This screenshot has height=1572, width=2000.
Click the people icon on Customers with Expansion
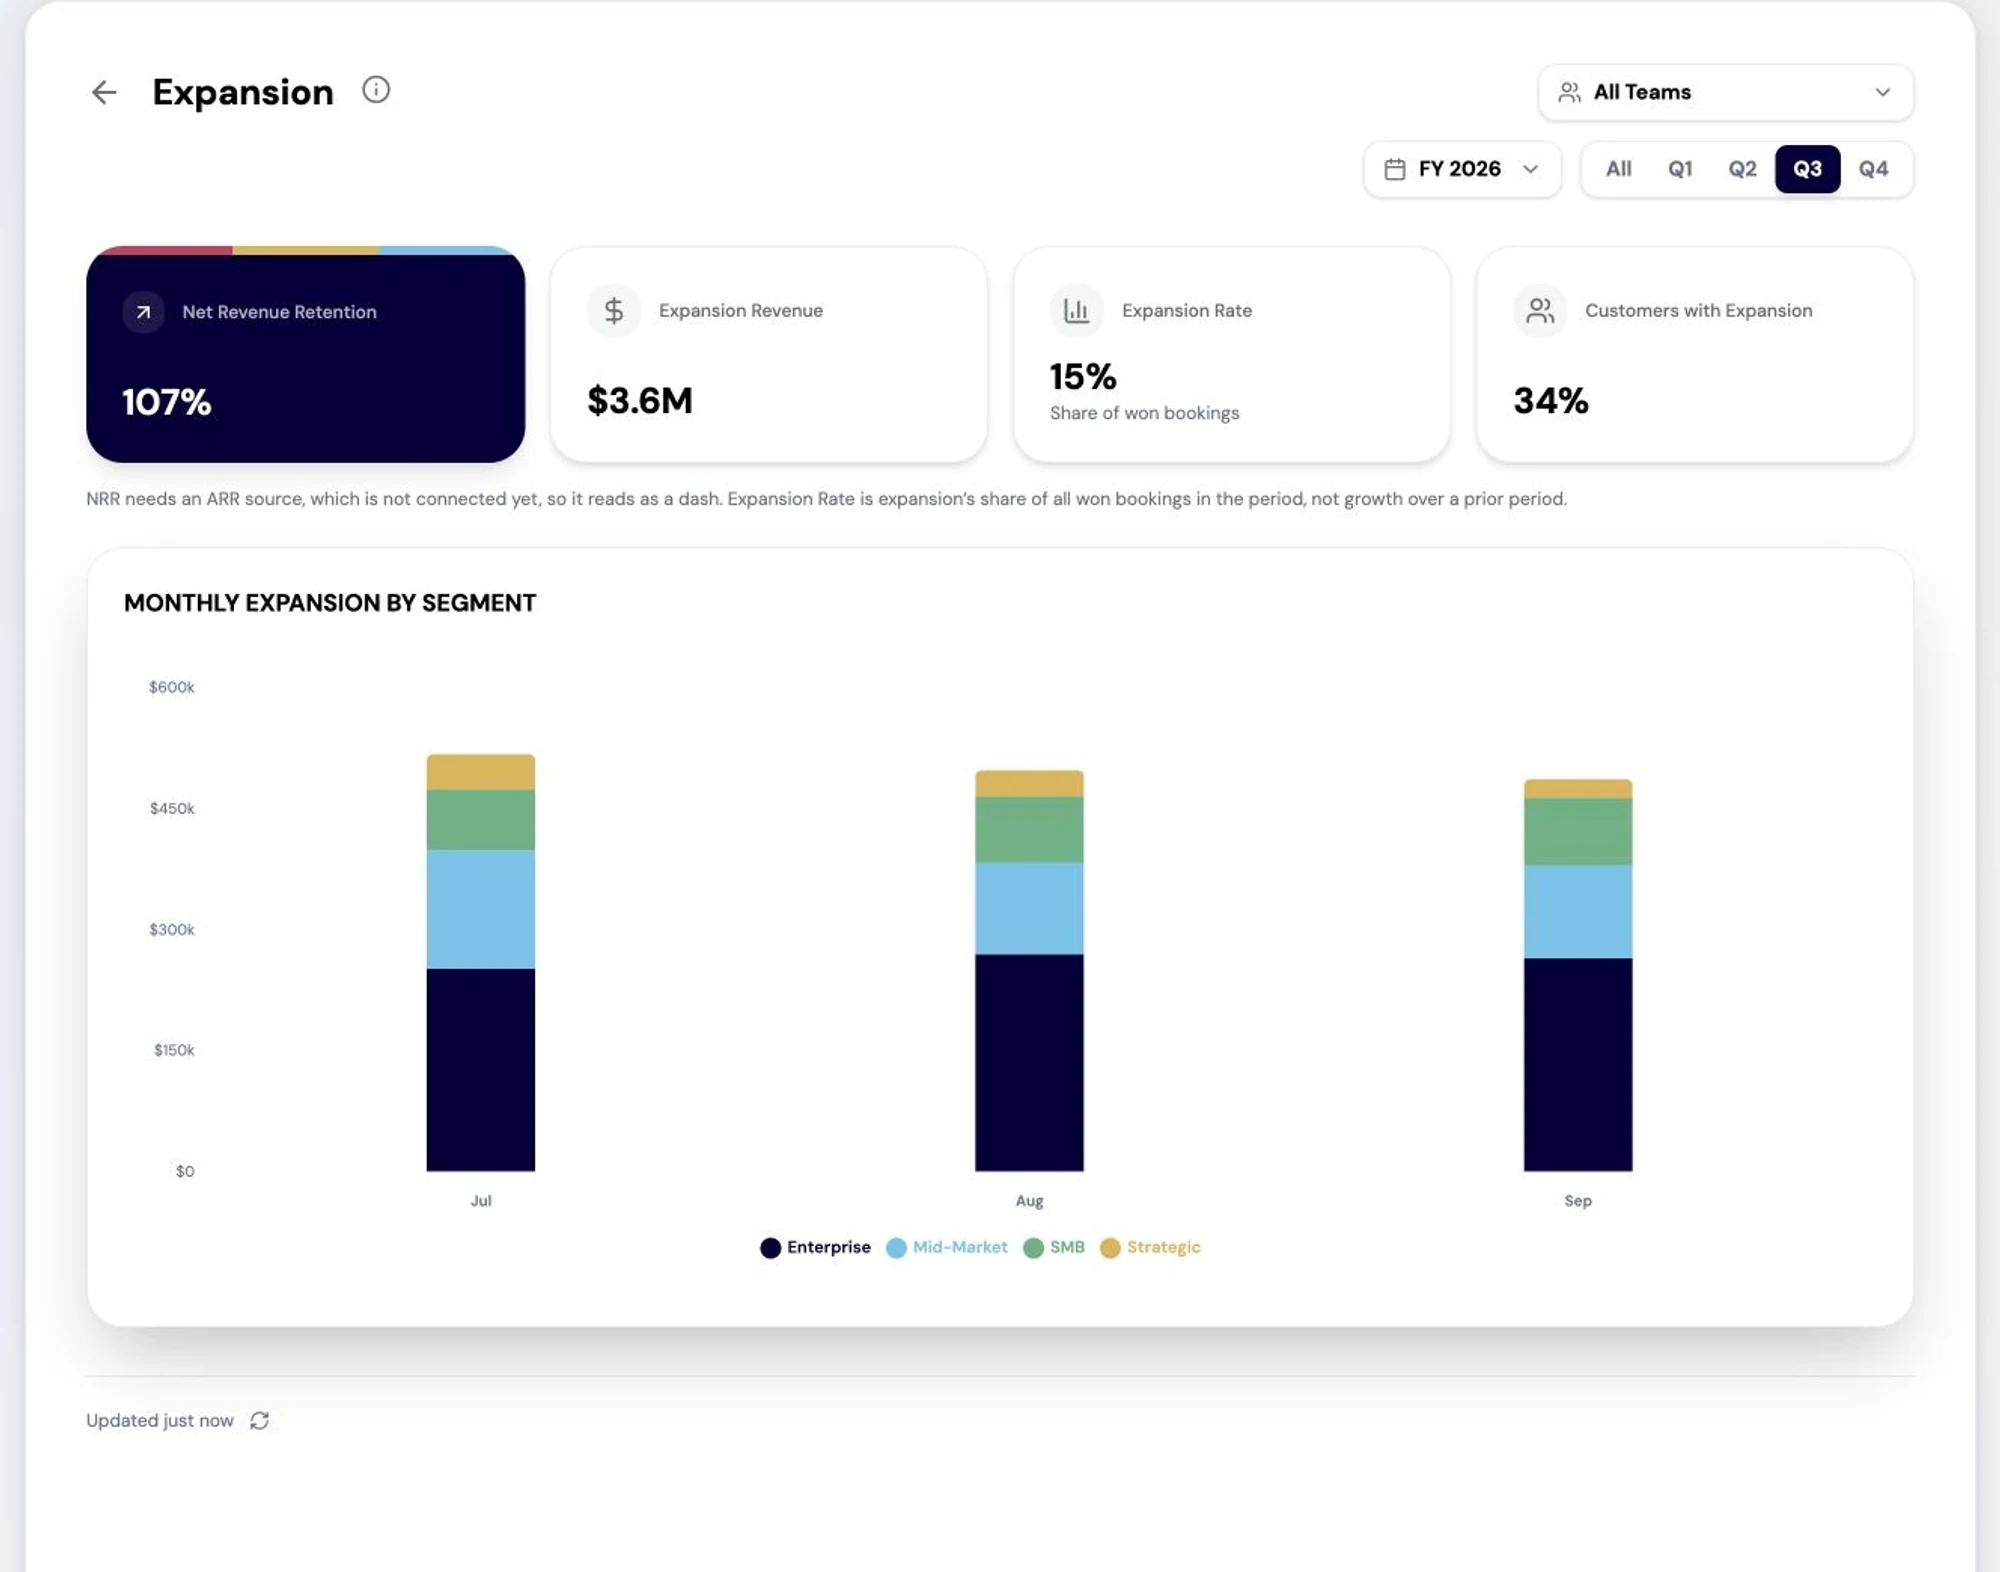[1540, 311]
